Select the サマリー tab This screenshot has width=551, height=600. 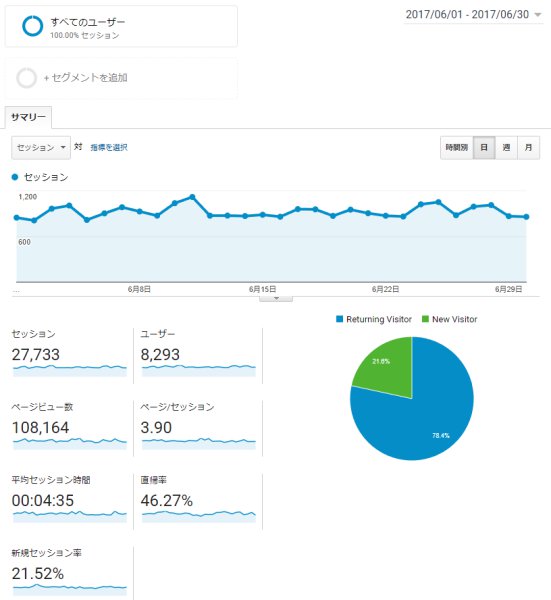point(28,117)
